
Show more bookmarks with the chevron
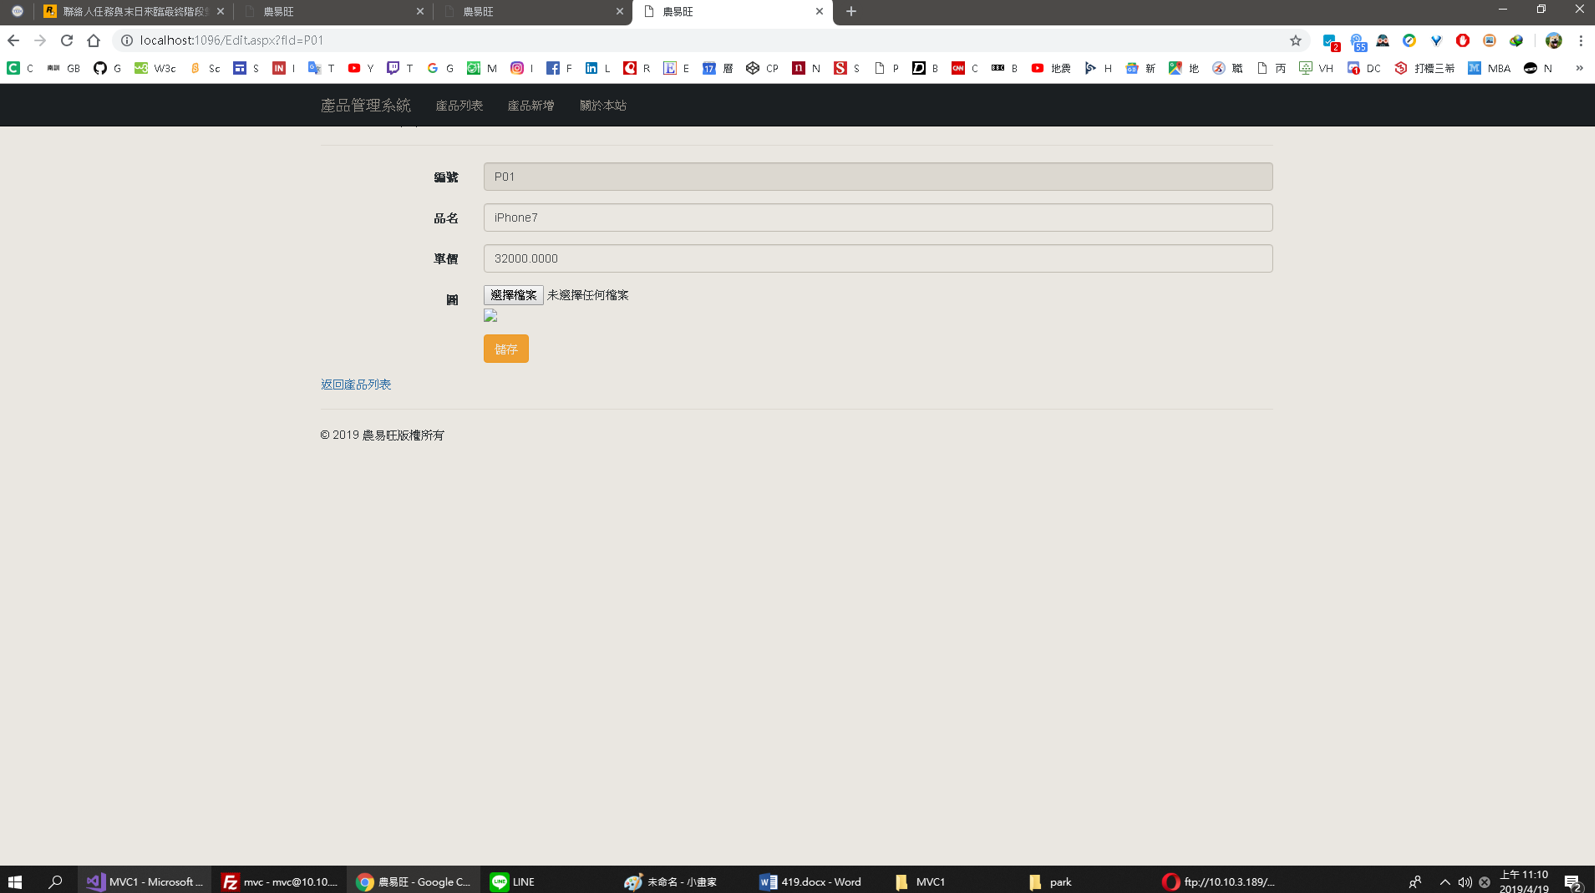tap(1579, 68)
